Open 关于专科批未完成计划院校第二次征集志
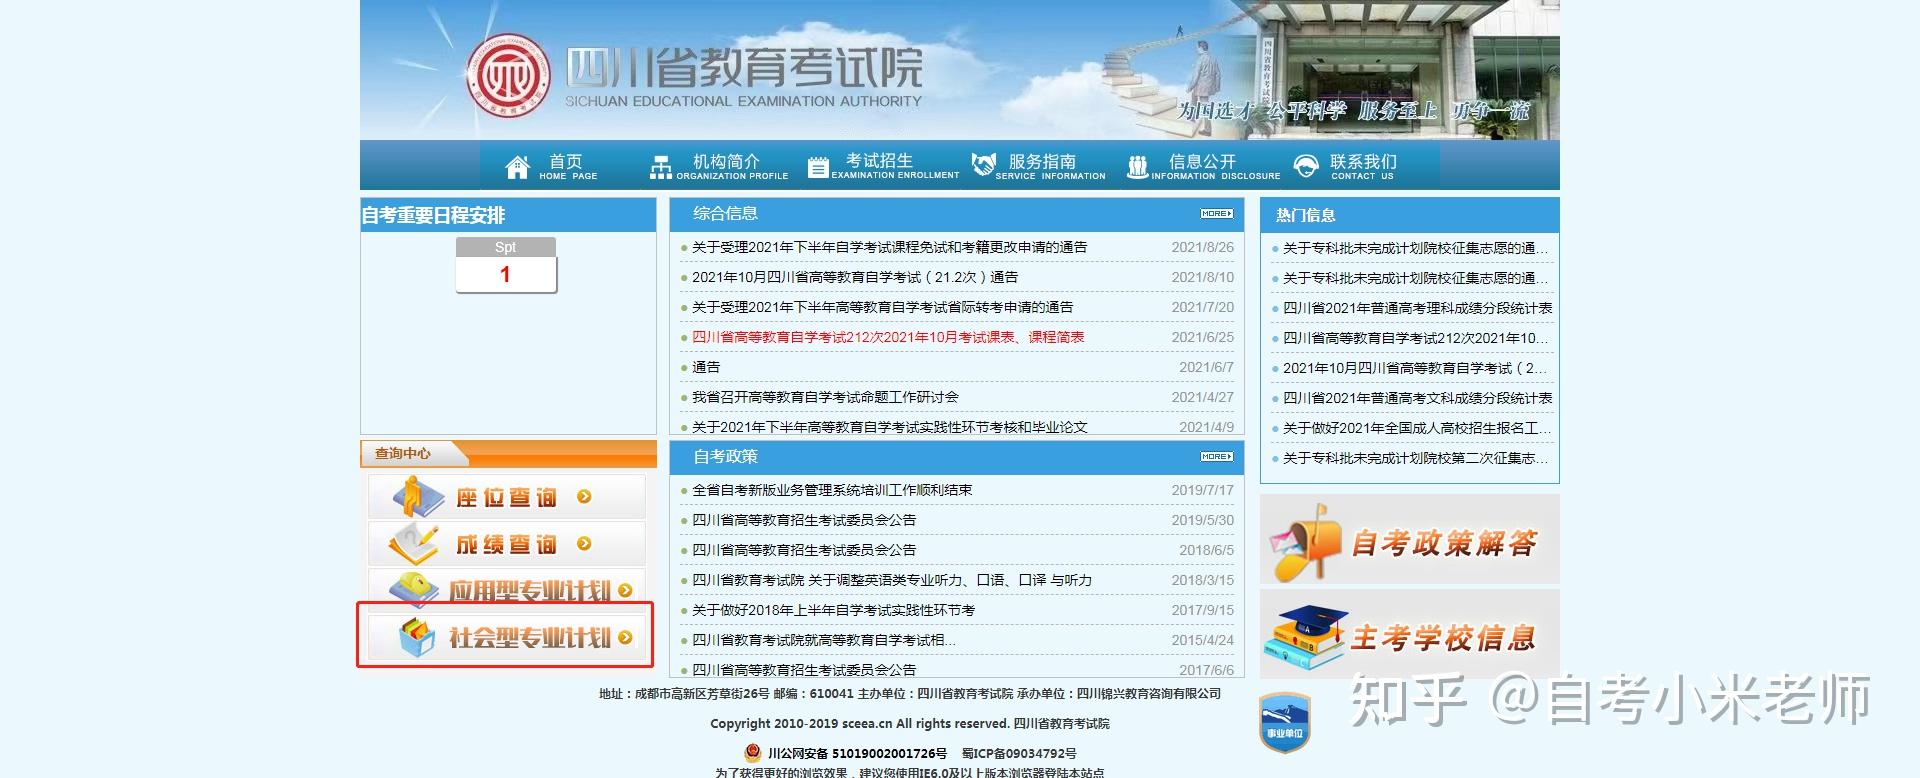Image resolution: width=1920 pixels, height=778 pixels. [x=1415, y=458]
